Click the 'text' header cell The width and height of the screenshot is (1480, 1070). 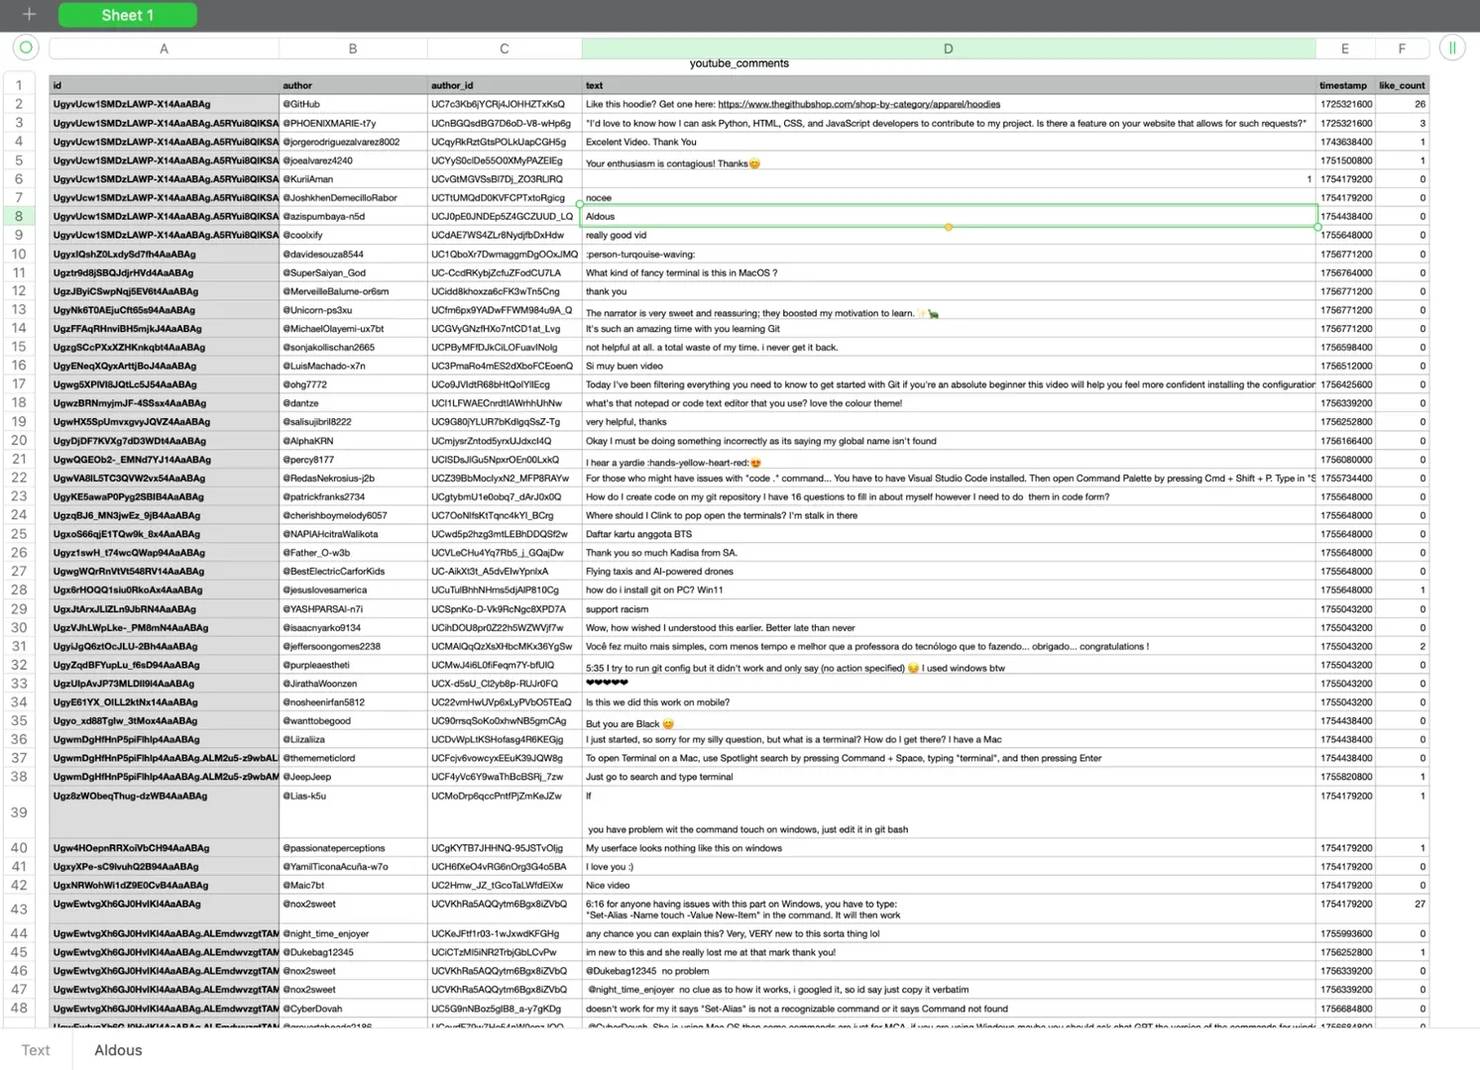(948, 85)
